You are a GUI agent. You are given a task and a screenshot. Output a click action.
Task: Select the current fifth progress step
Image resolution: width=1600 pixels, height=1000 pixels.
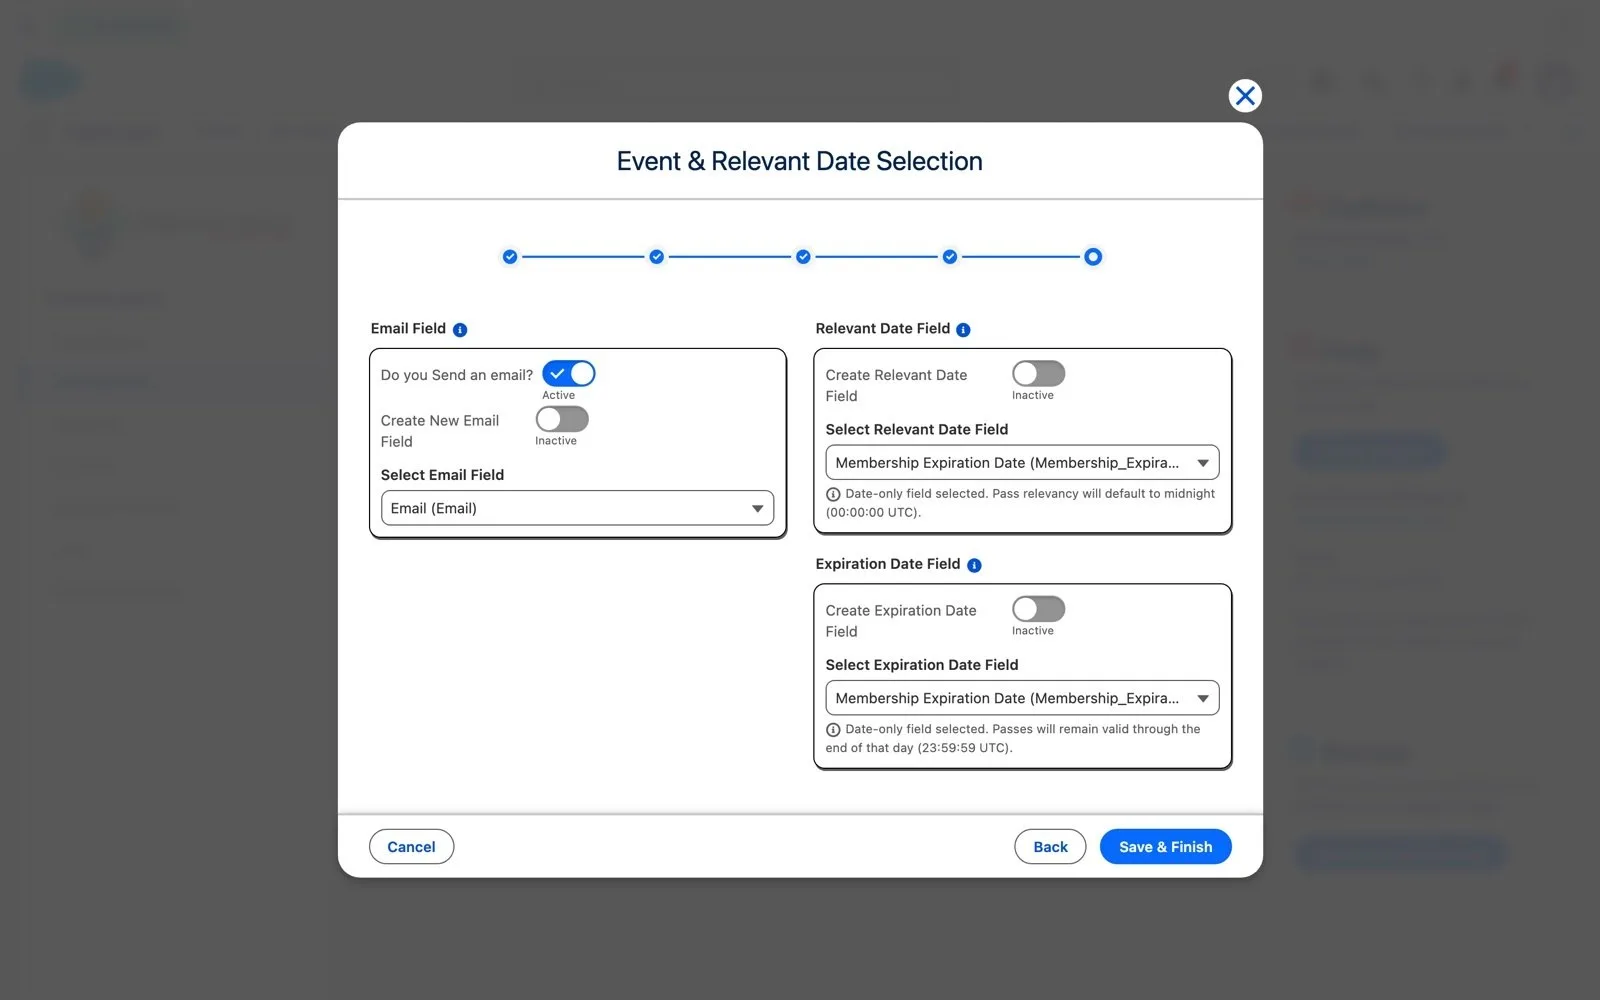[1093, 257]
